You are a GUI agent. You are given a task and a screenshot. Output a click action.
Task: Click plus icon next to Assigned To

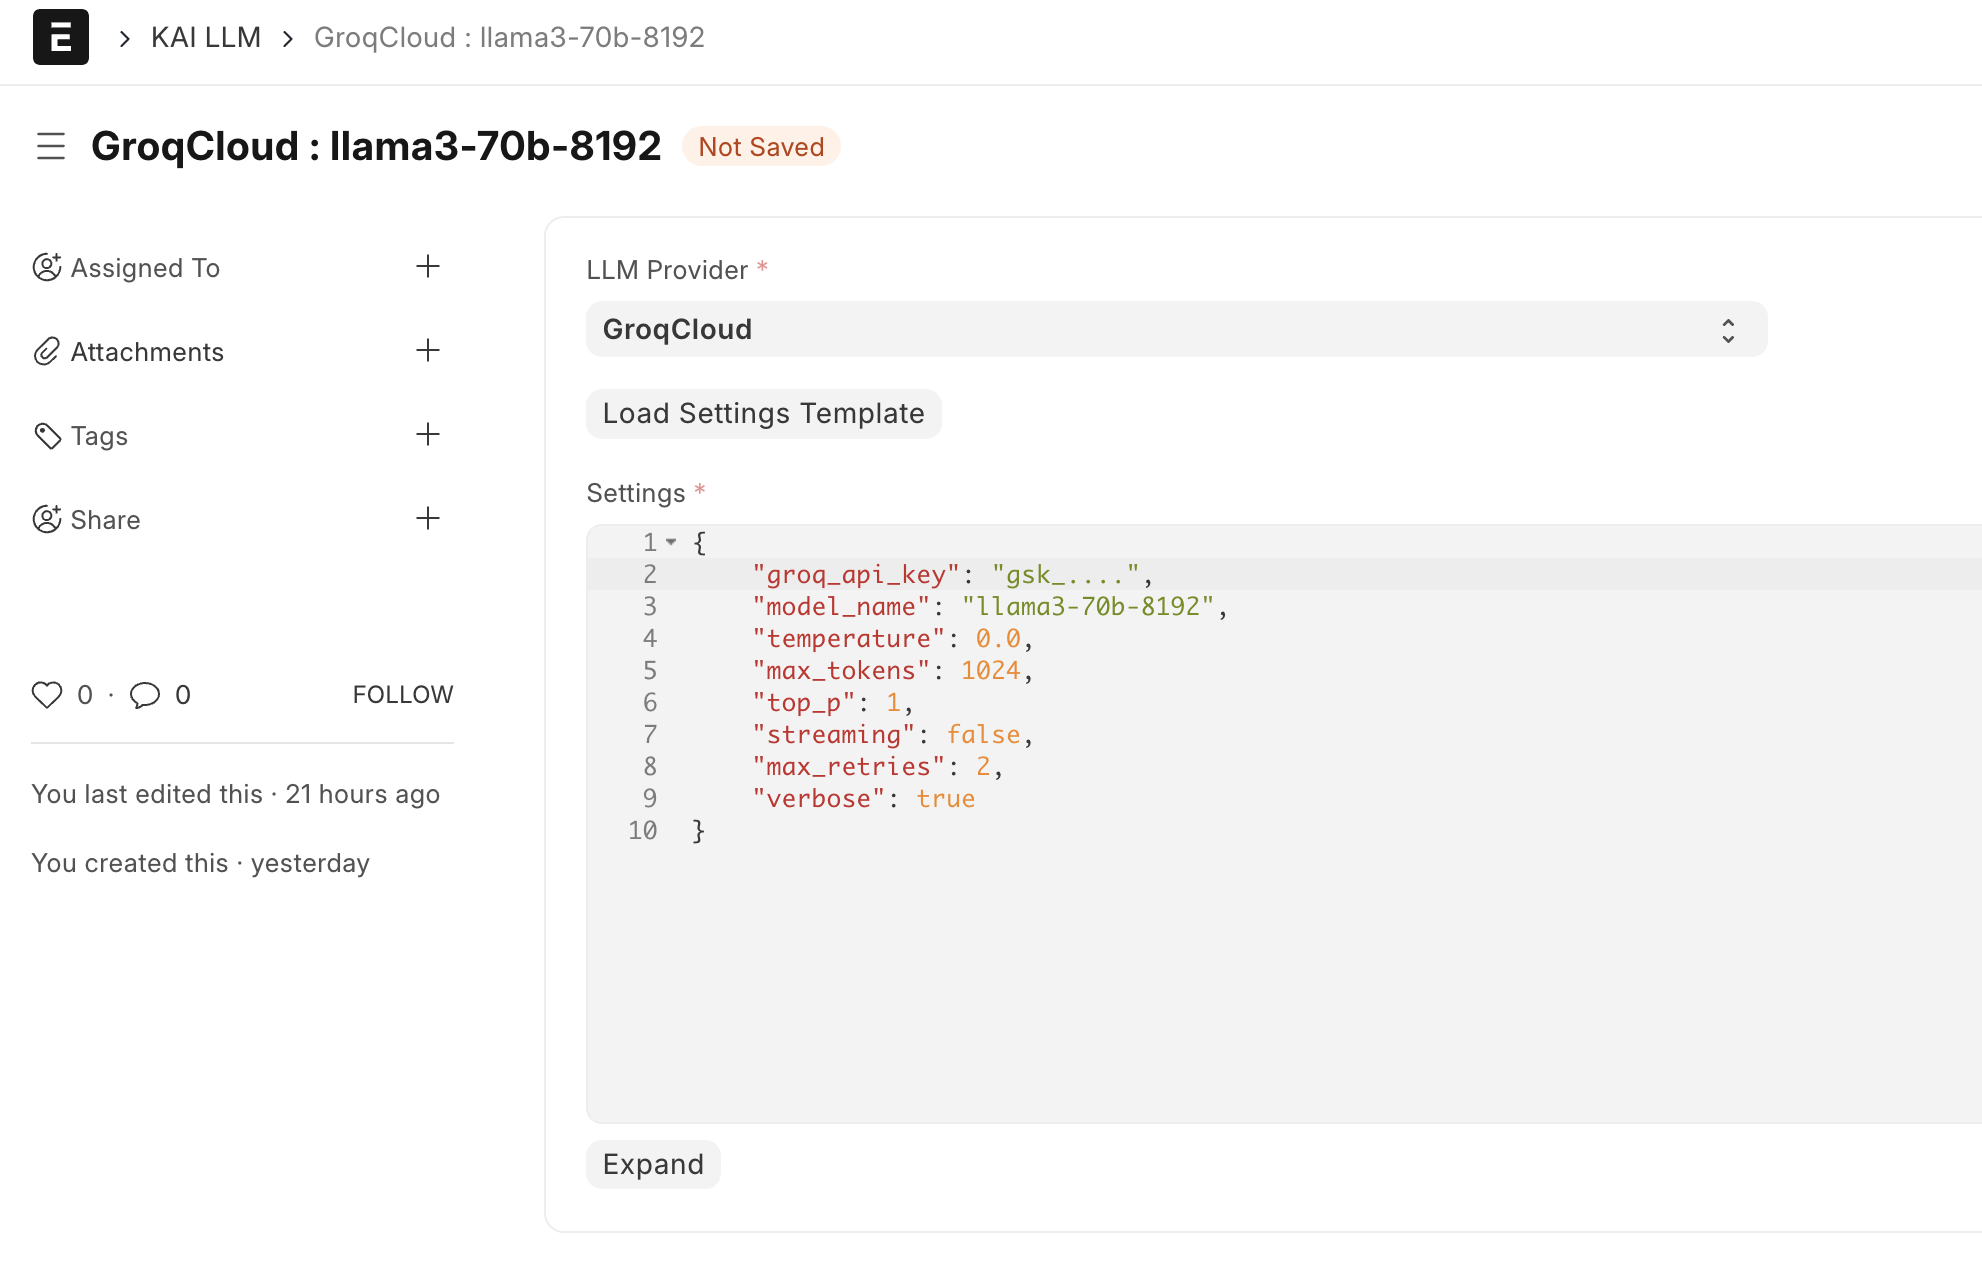[427, 266]
